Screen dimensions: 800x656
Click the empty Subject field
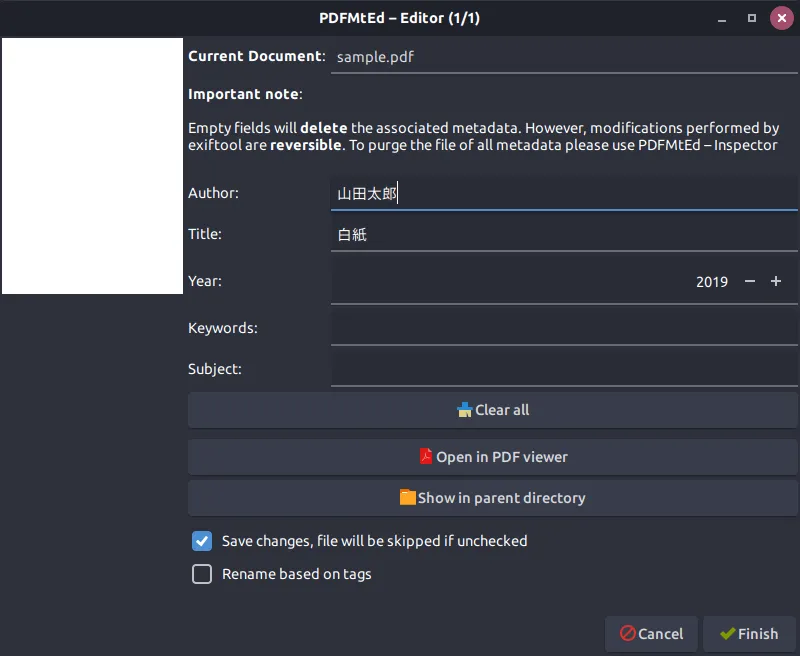click(564, 369)
